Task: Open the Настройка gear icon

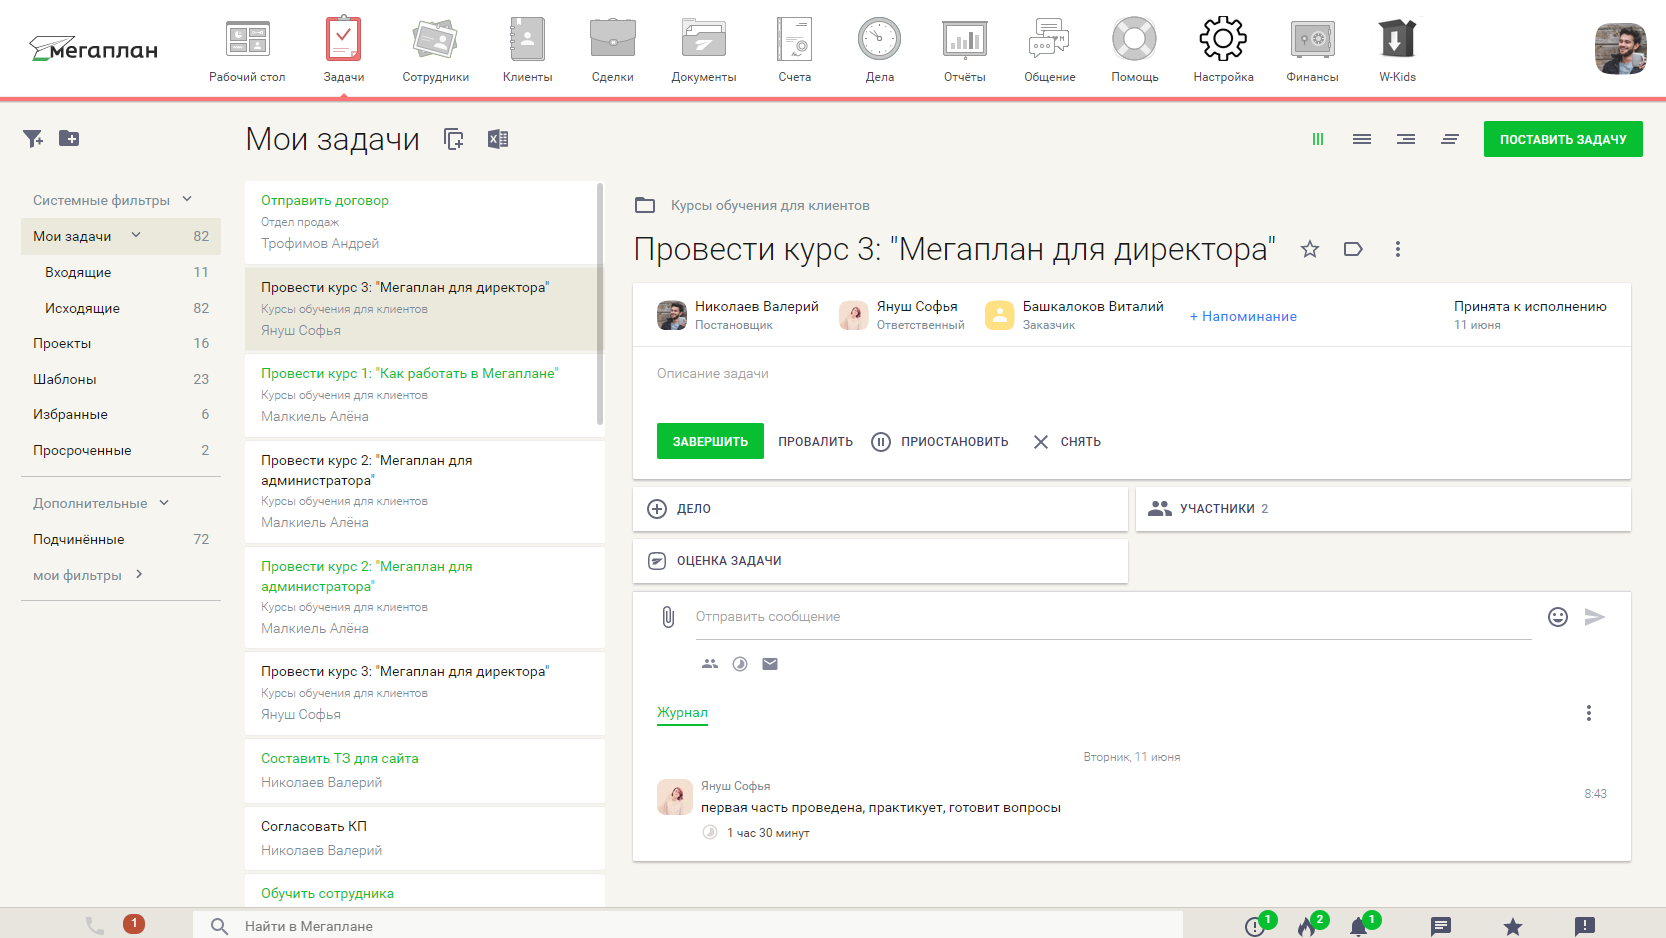Action: (x=1223, y=40)
